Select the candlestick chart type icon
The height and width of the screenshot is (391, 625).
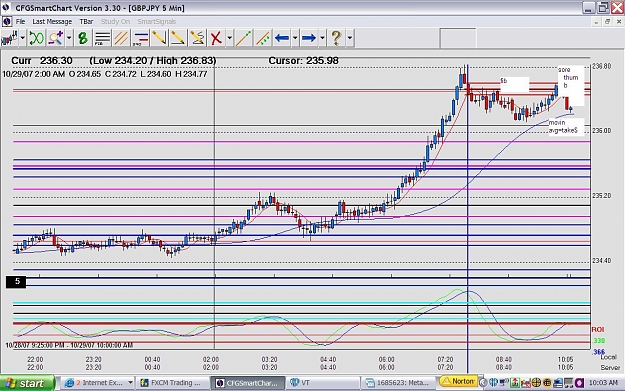pos(9,38)
